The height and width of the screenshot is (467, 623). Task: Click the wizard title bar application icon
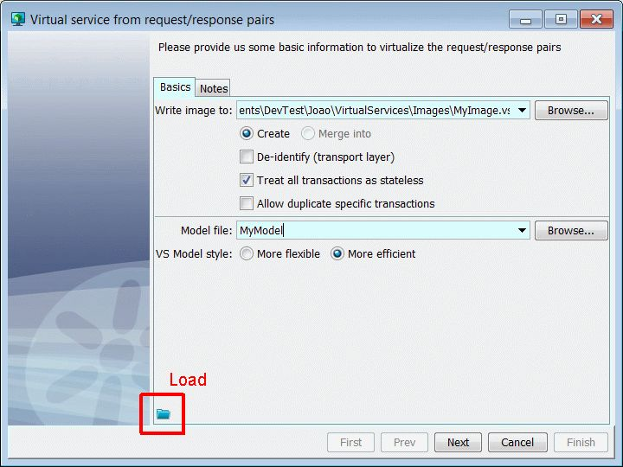click(x=18, y=19)
